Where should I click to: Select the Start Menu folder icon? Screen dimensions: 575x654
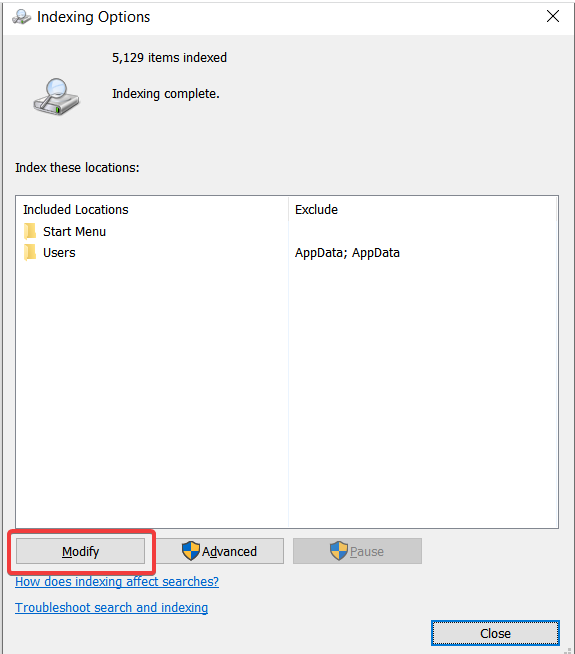click(x=30, y=231)
